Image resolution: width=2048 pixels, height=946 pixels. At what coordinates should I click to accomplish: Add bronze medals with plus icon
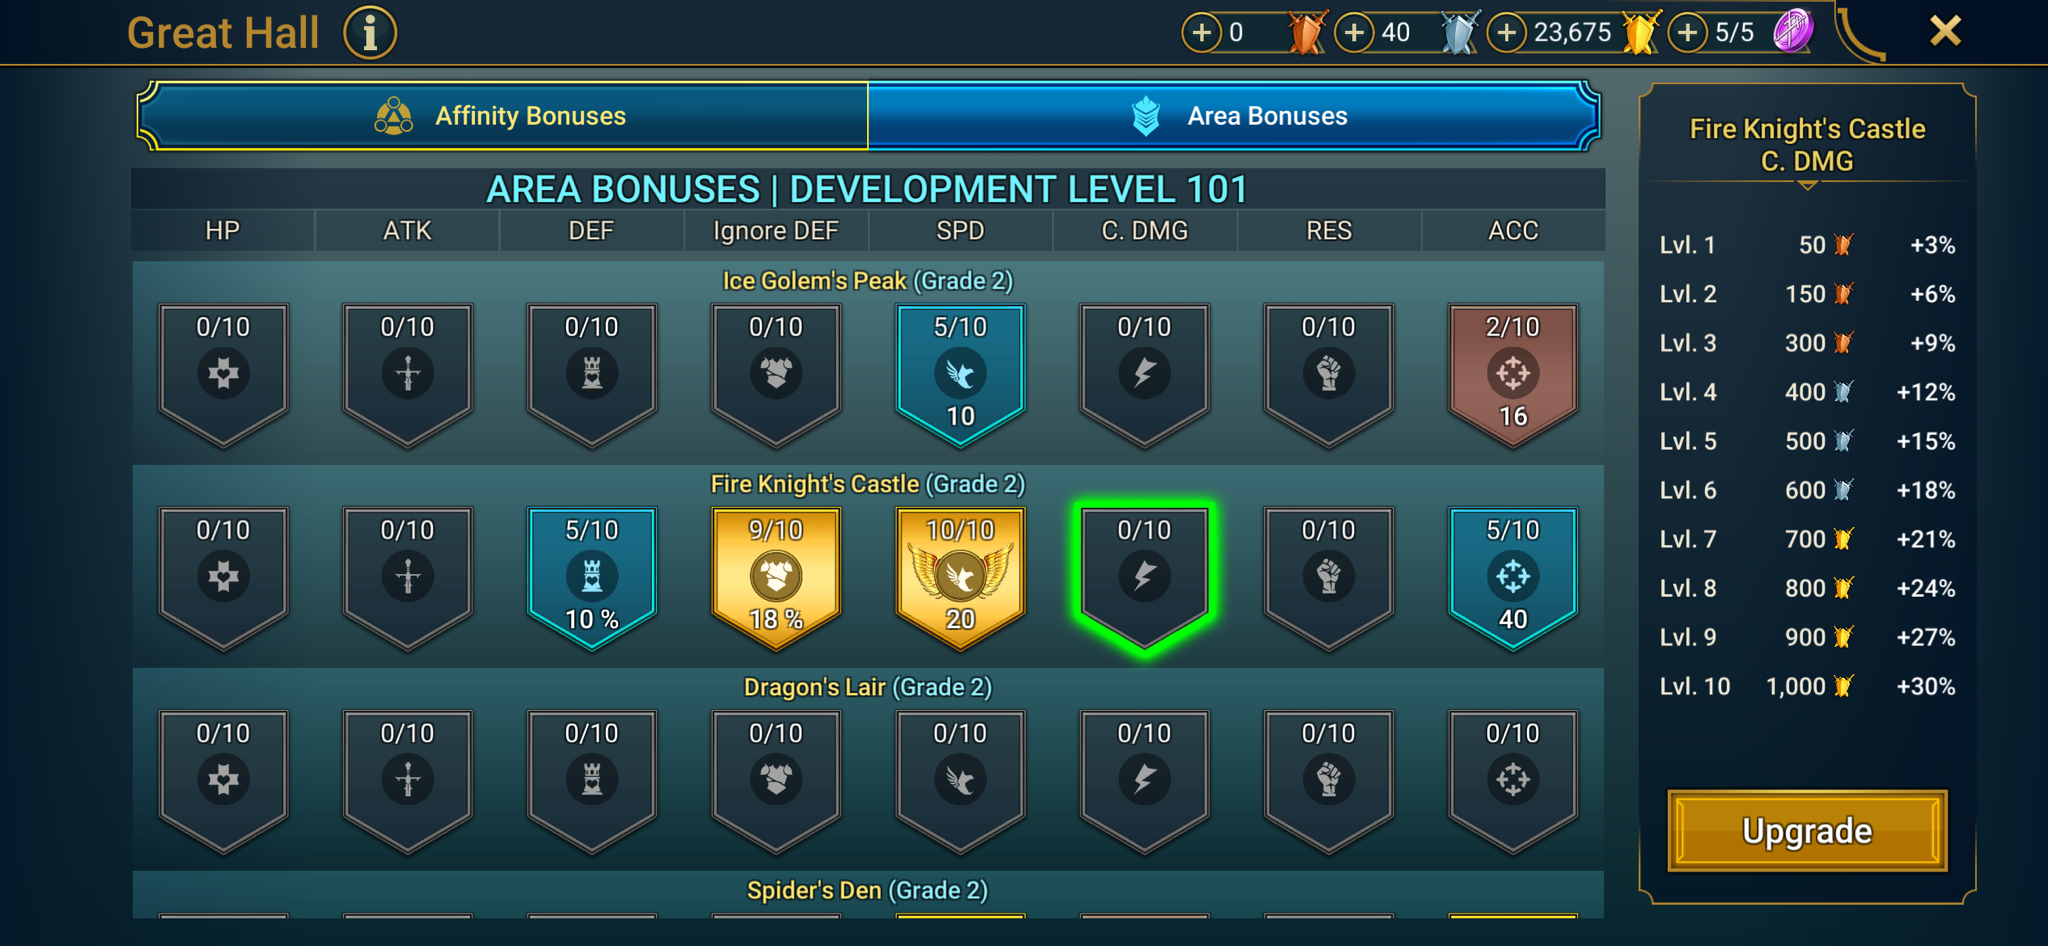[x=1201, y=33]
